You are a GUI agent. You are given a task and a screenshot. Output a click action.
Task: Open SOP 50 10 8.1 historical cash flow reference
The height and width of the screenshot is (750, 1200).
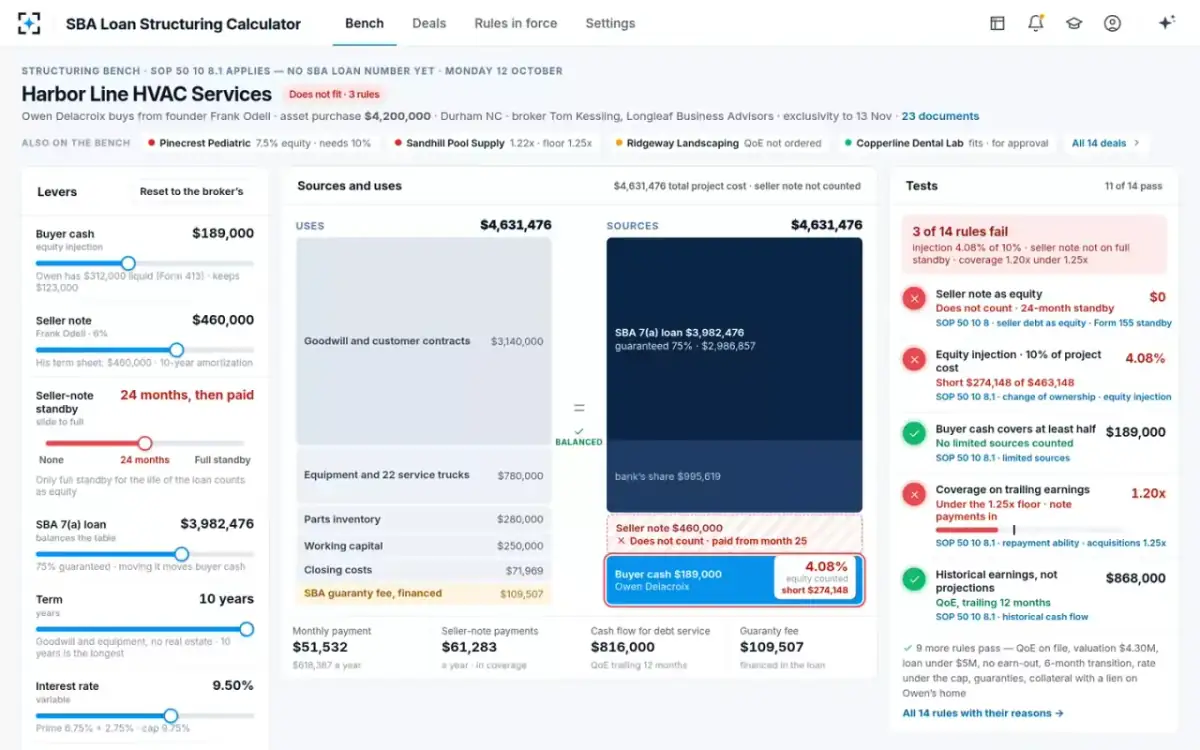pos(1011,617)
